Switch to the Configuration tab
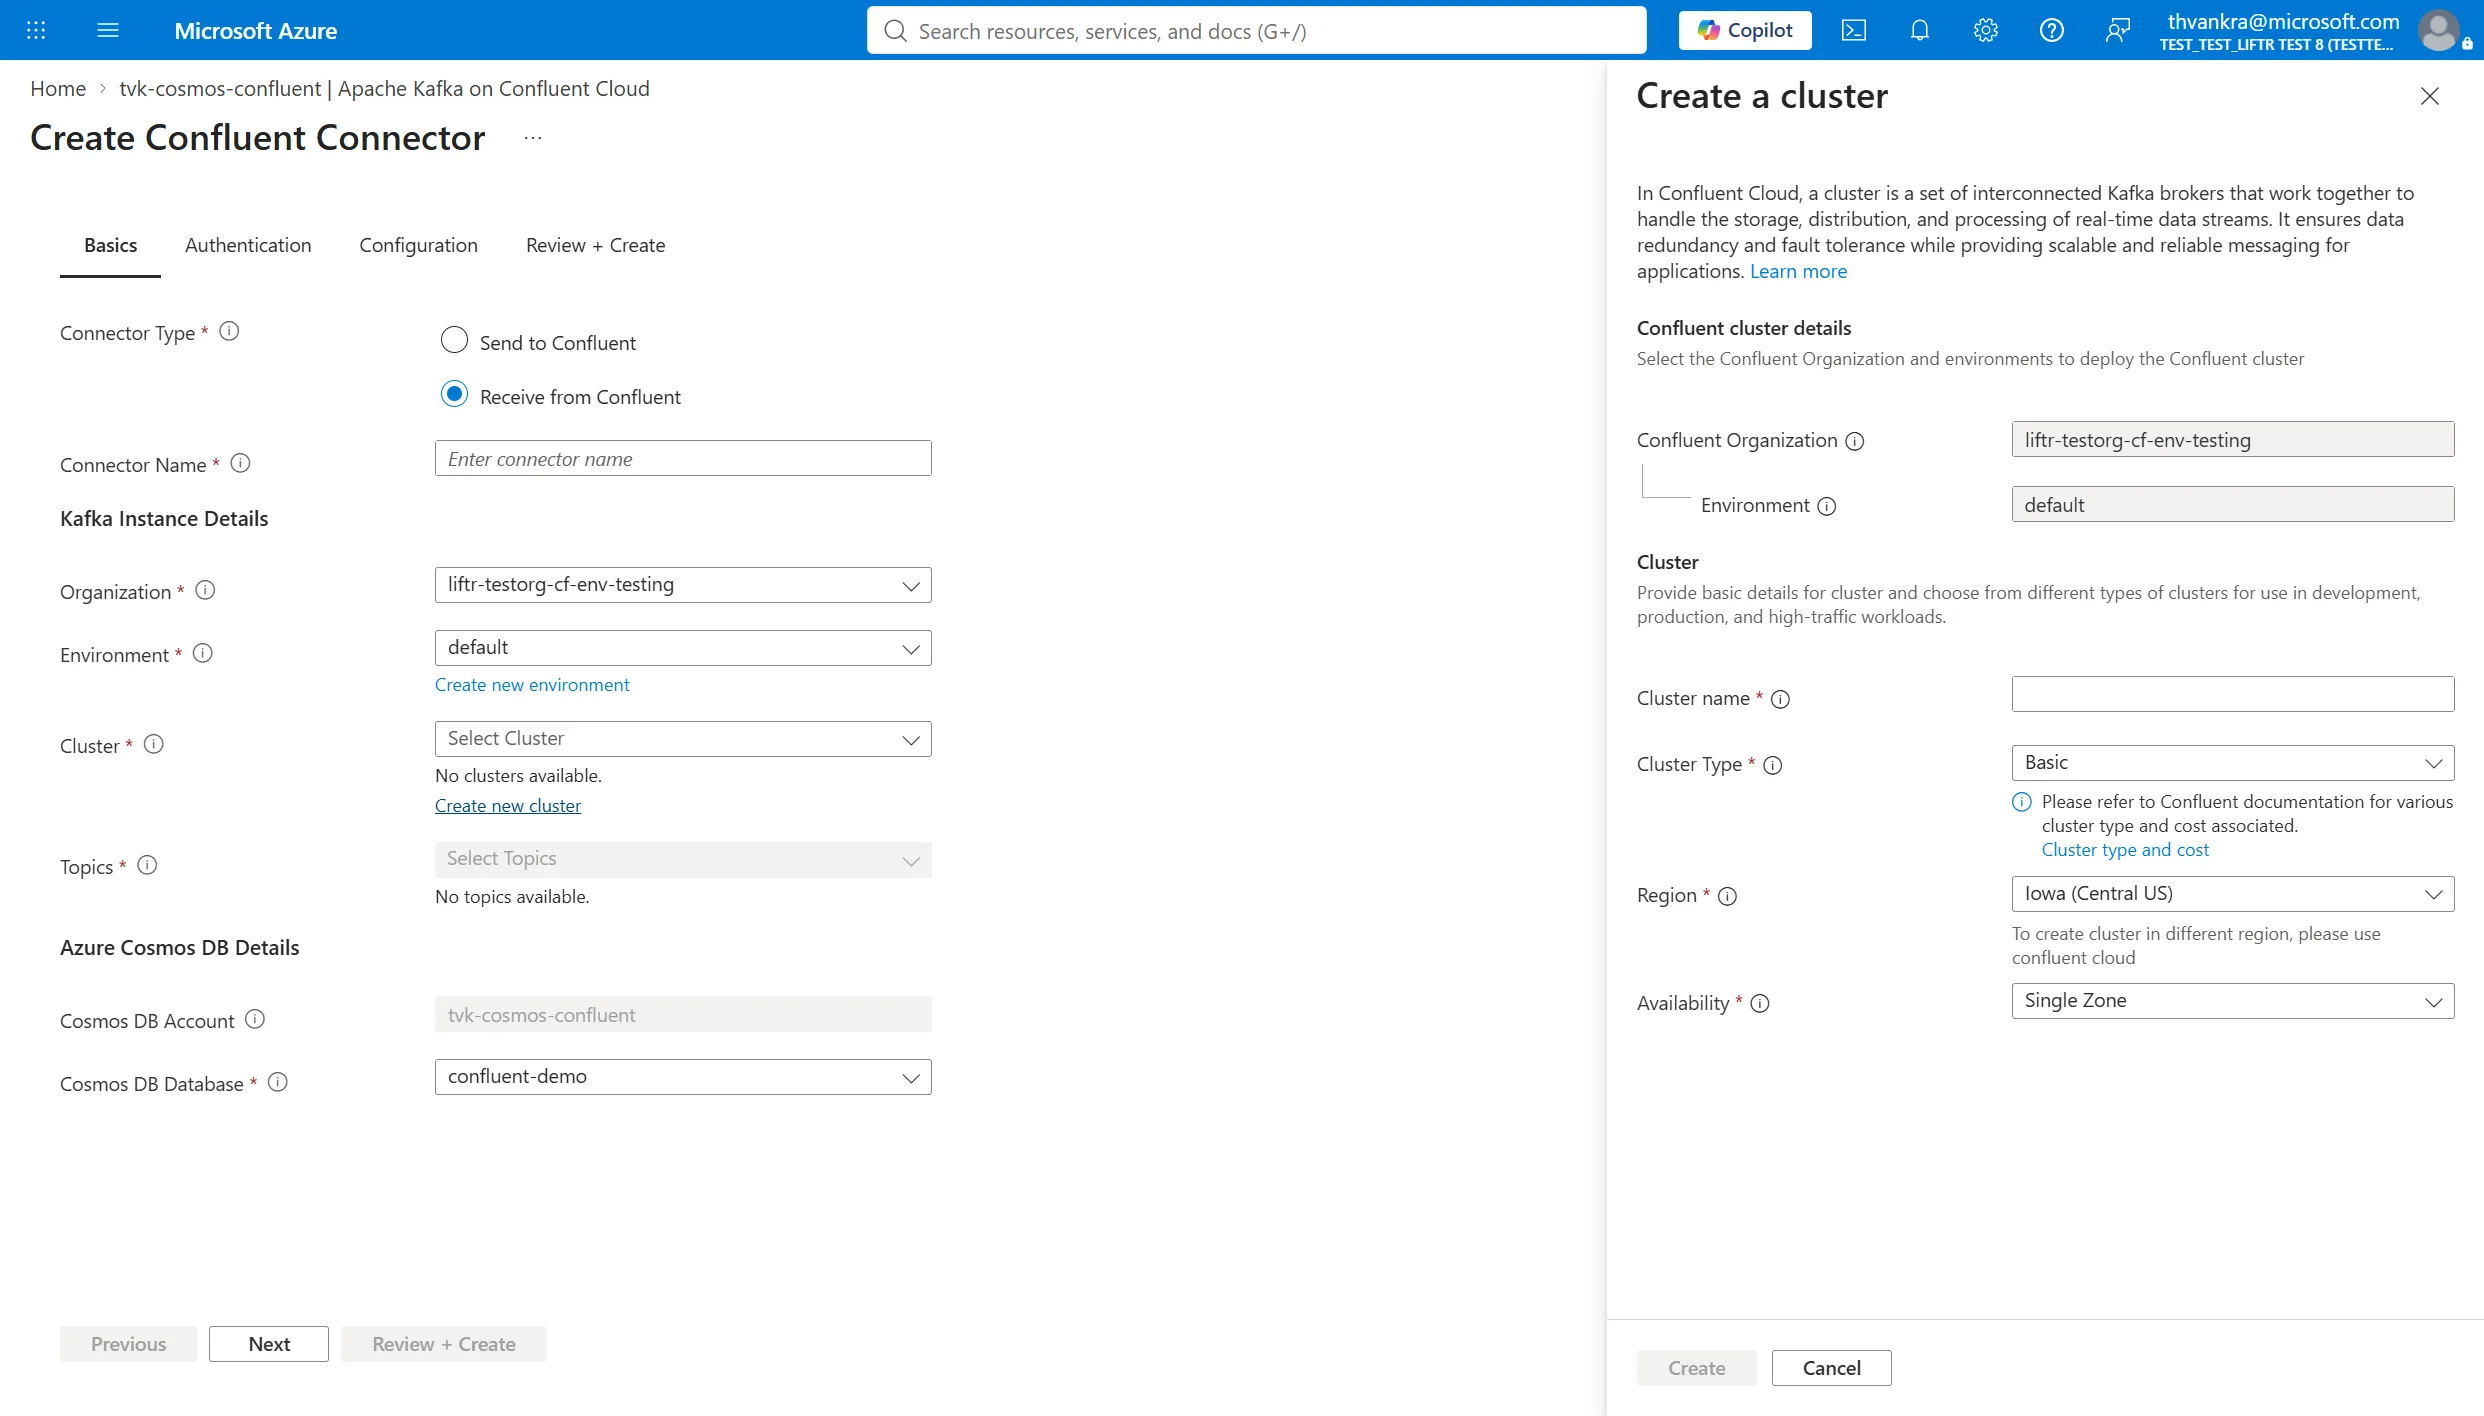 coord(418,245)
